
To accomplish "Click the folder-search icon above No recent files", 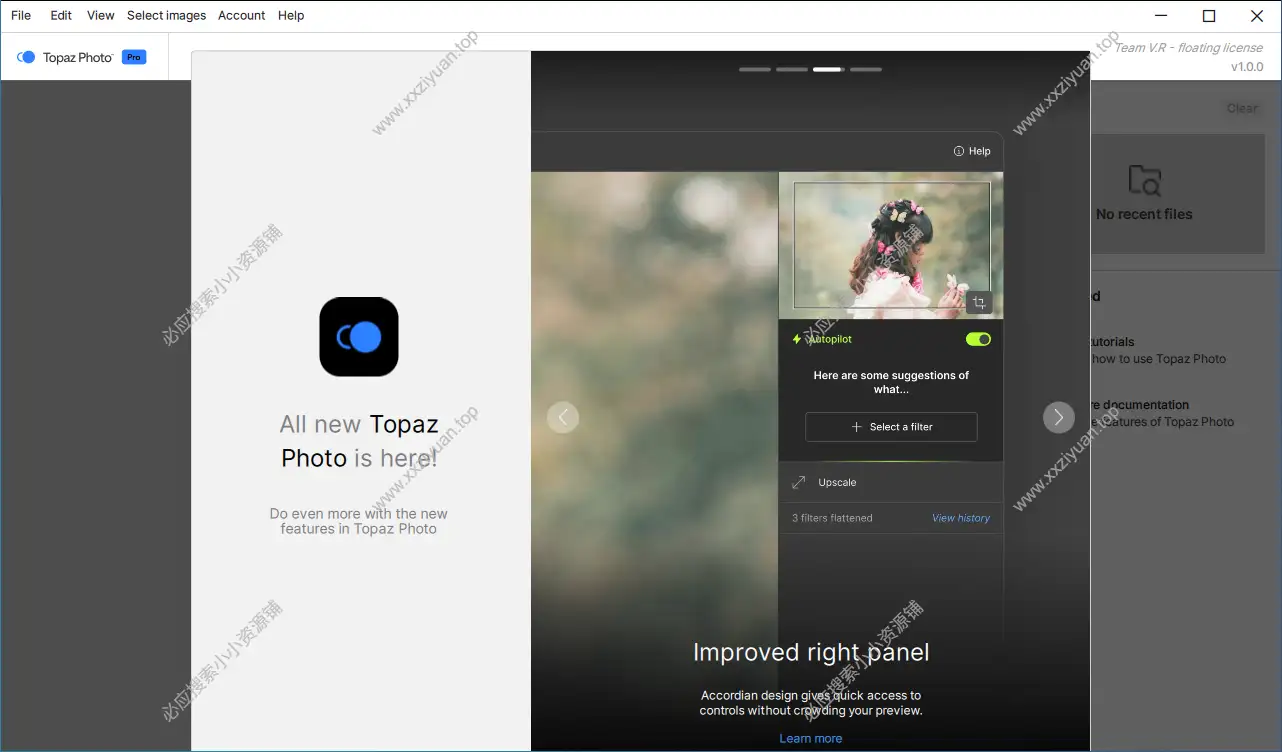I will coord(1143,182).
